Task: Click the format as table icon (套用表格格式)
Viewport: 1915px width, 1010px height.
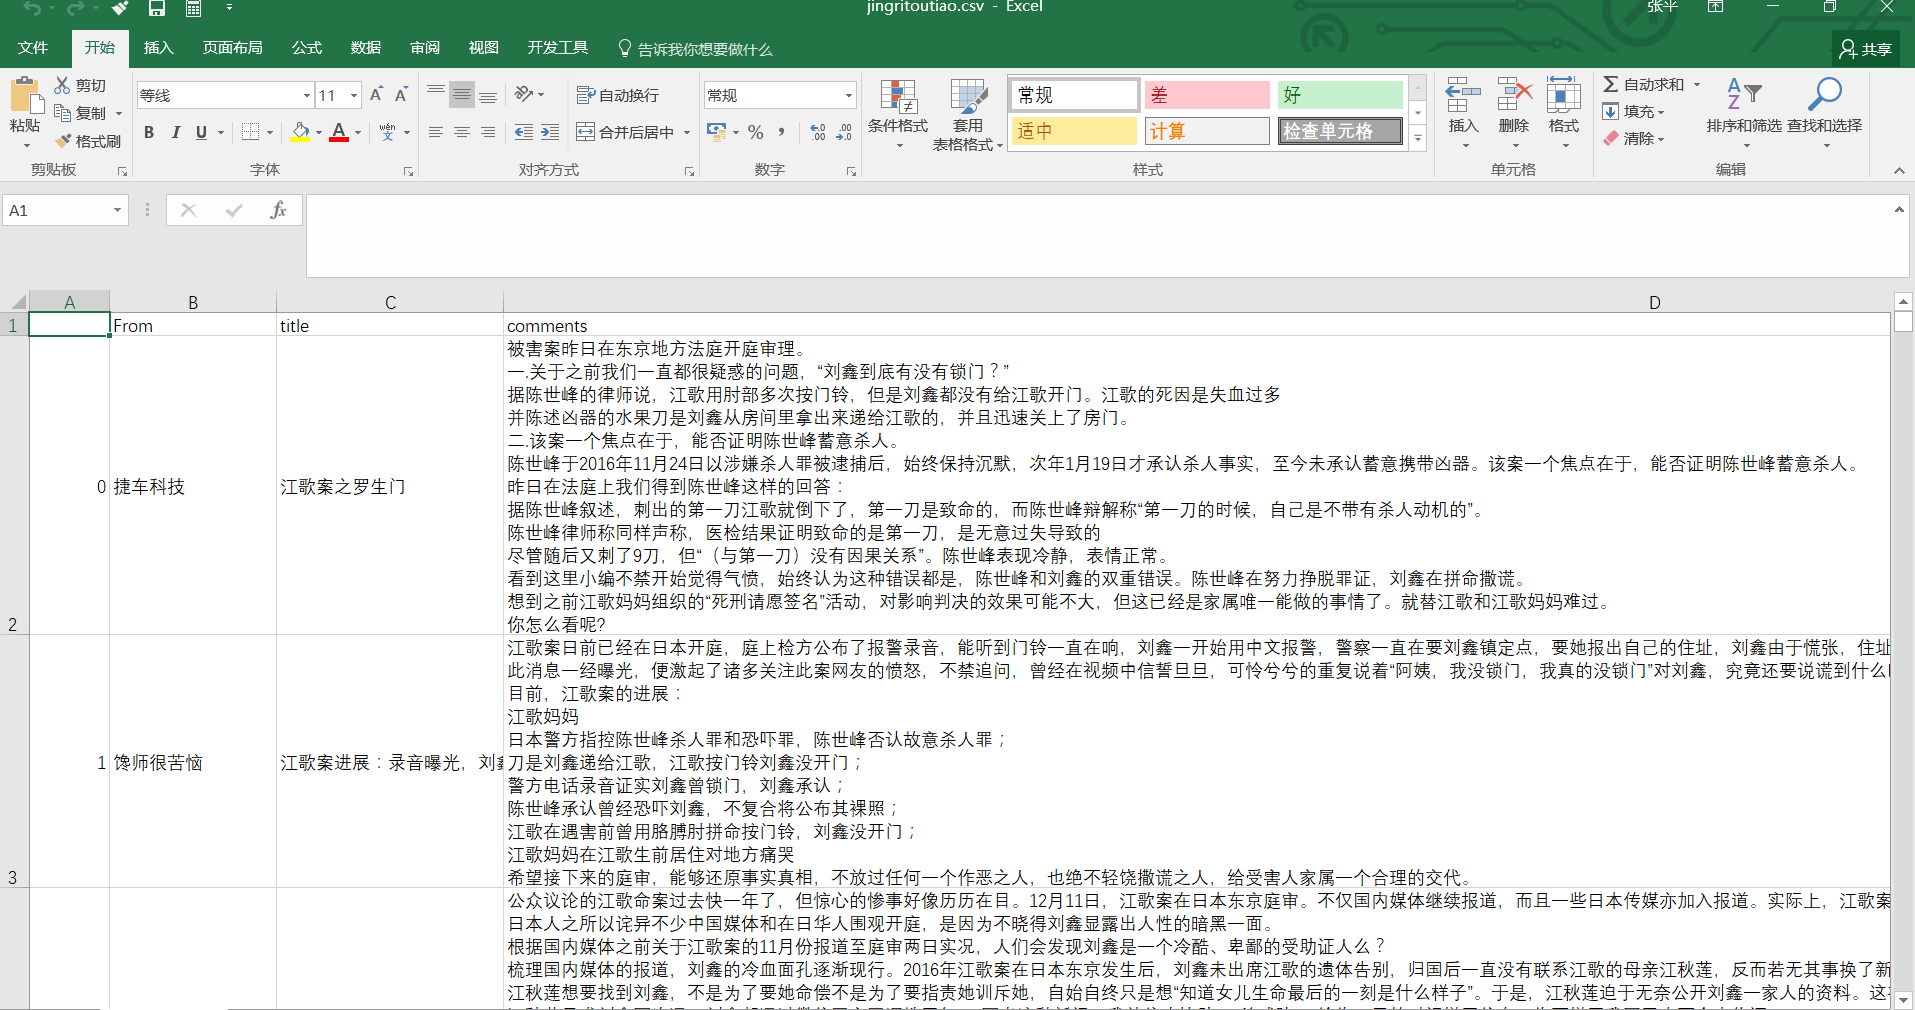Action: 966,112
